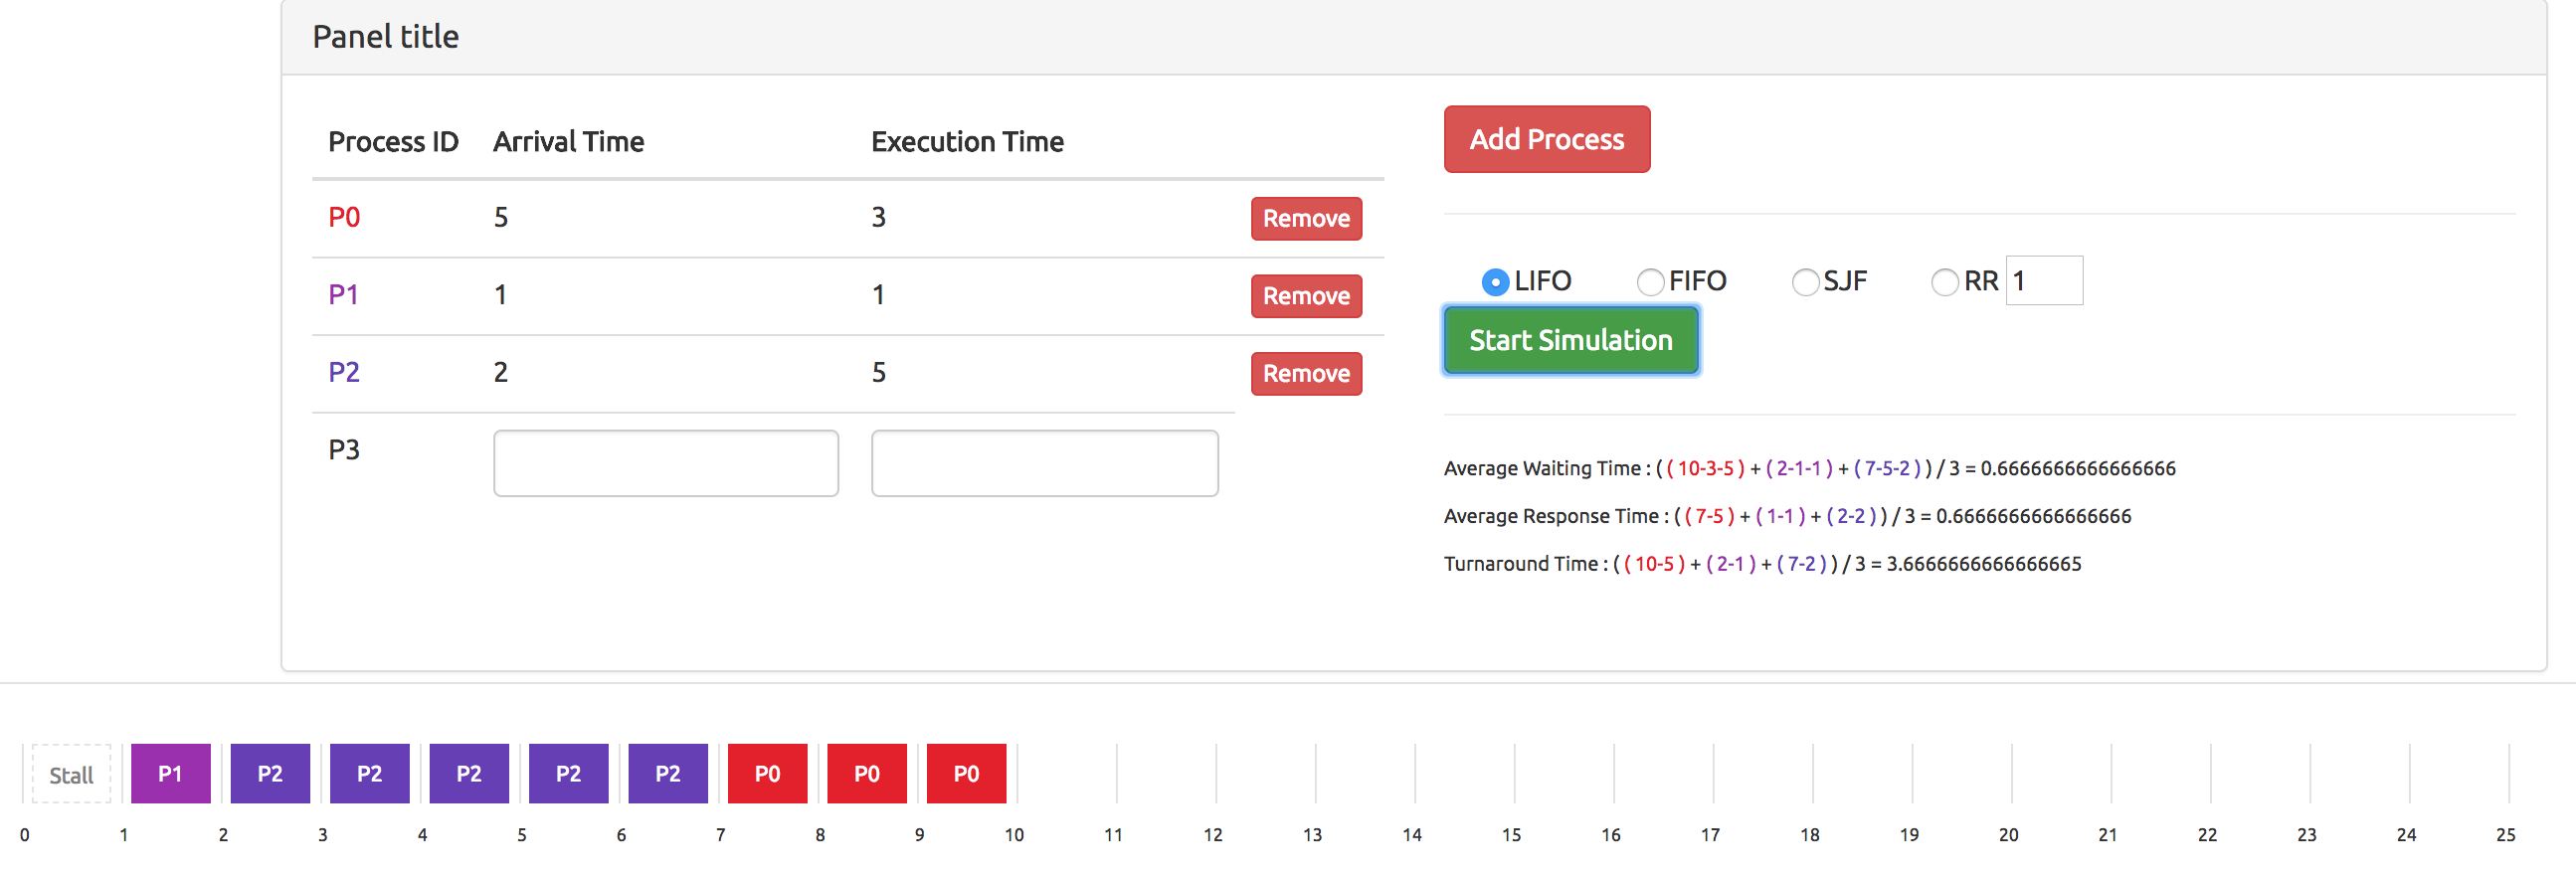Click the P0 block starting at time 7
Screen dimensions: 2576x879
tap(767, 774)
